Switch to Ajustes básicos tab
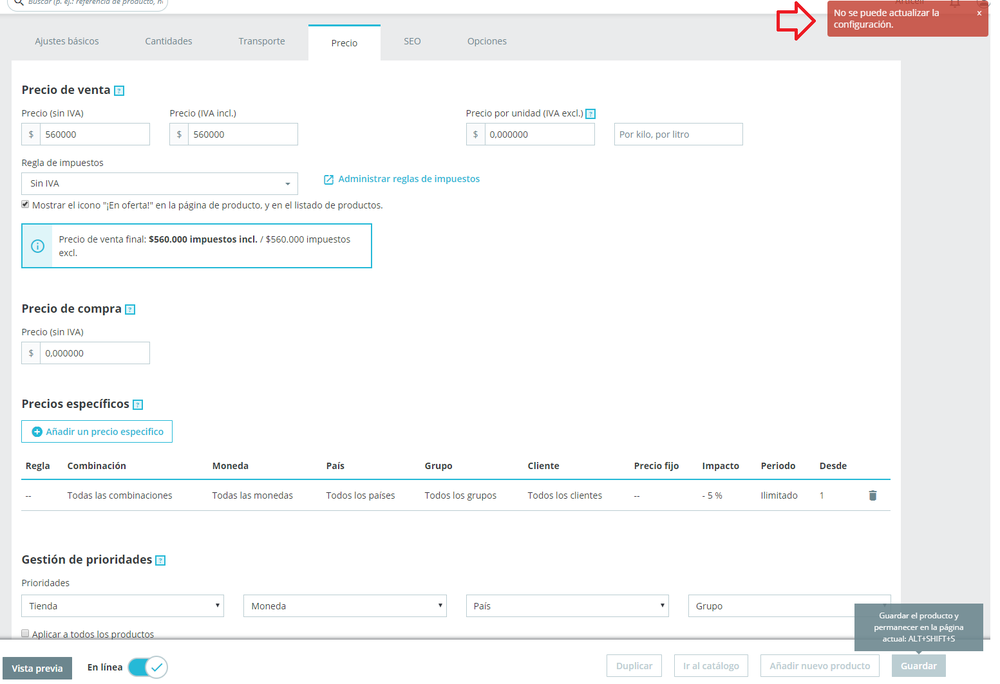Viewport: 1000px width, 684px height. [67, 41]
